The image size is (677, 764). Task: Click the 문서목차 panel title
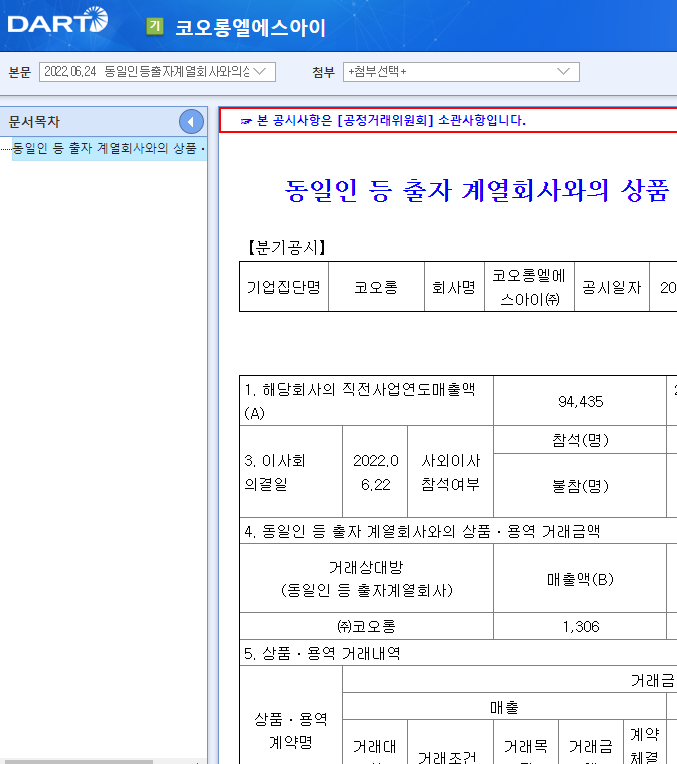tap(34, 122)
